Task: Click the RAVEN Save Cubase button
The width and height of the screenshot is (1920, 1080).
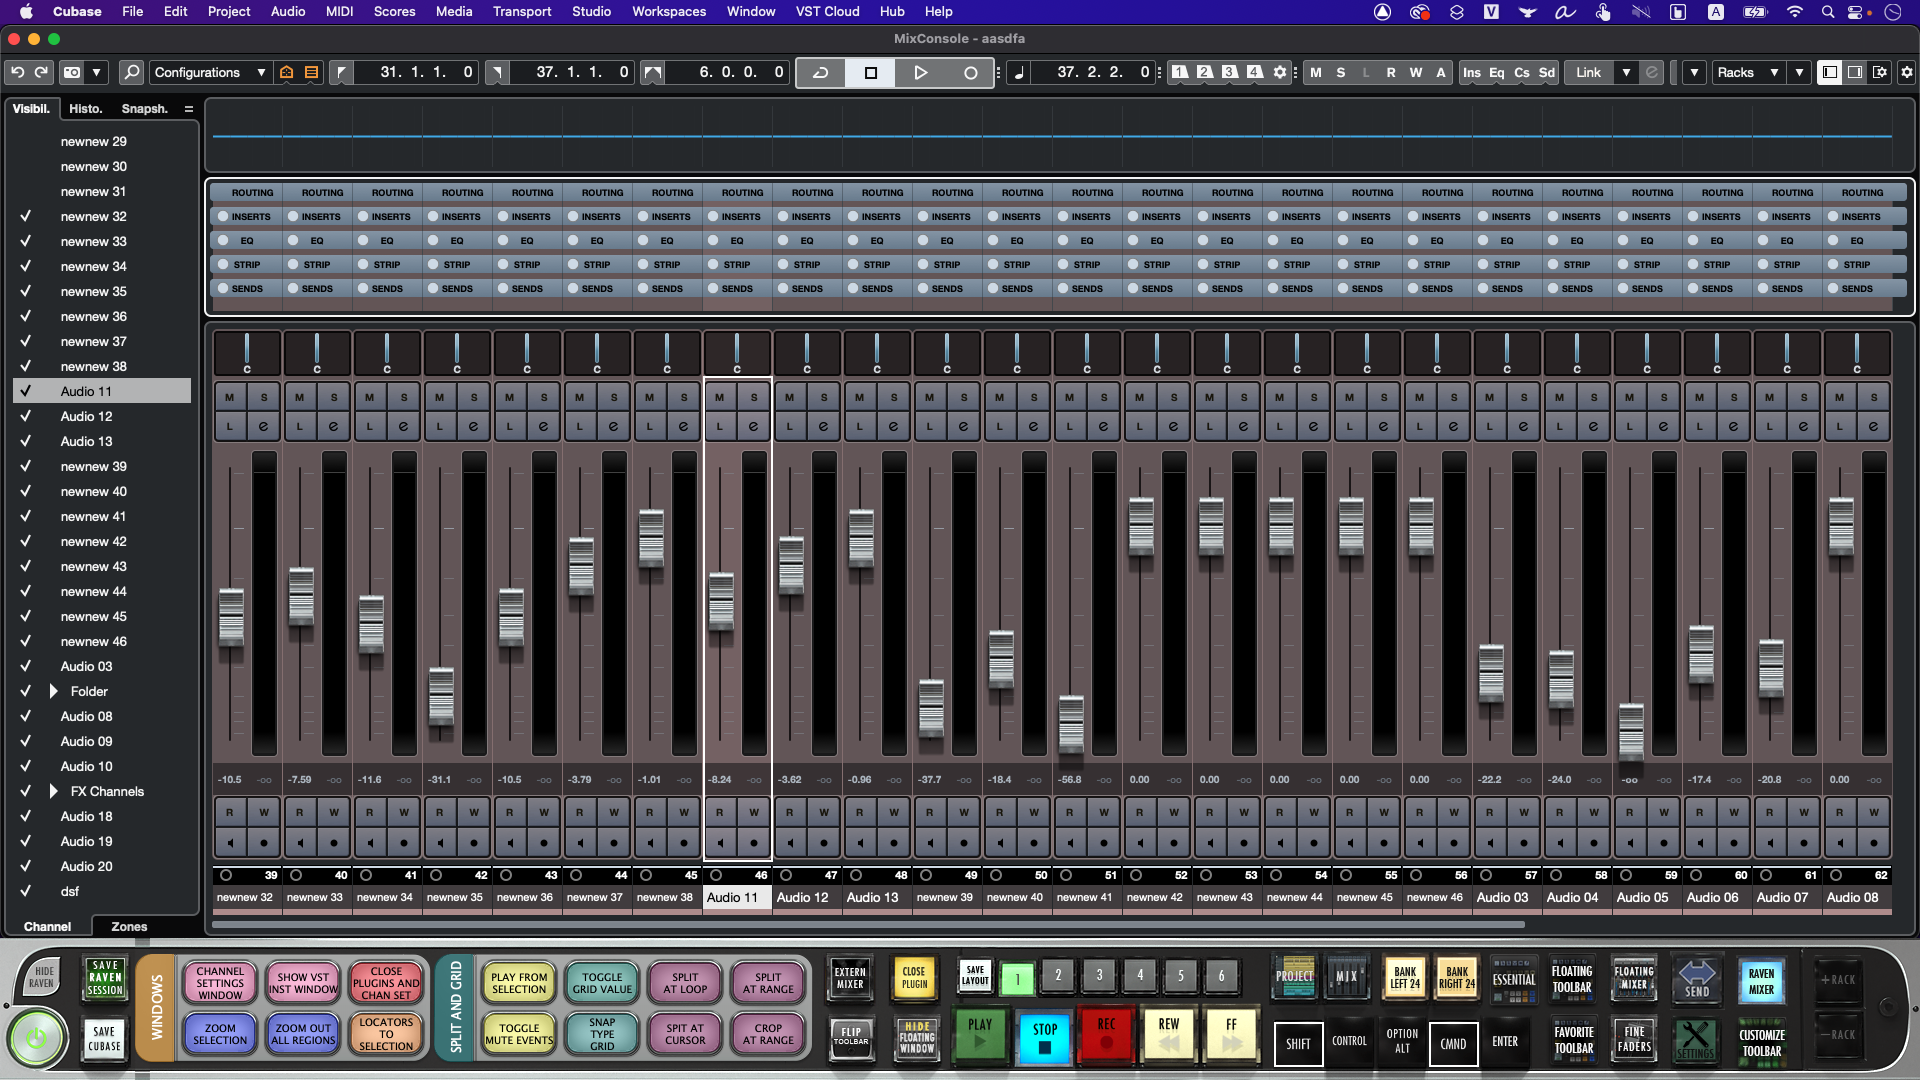Action: 104,1038
